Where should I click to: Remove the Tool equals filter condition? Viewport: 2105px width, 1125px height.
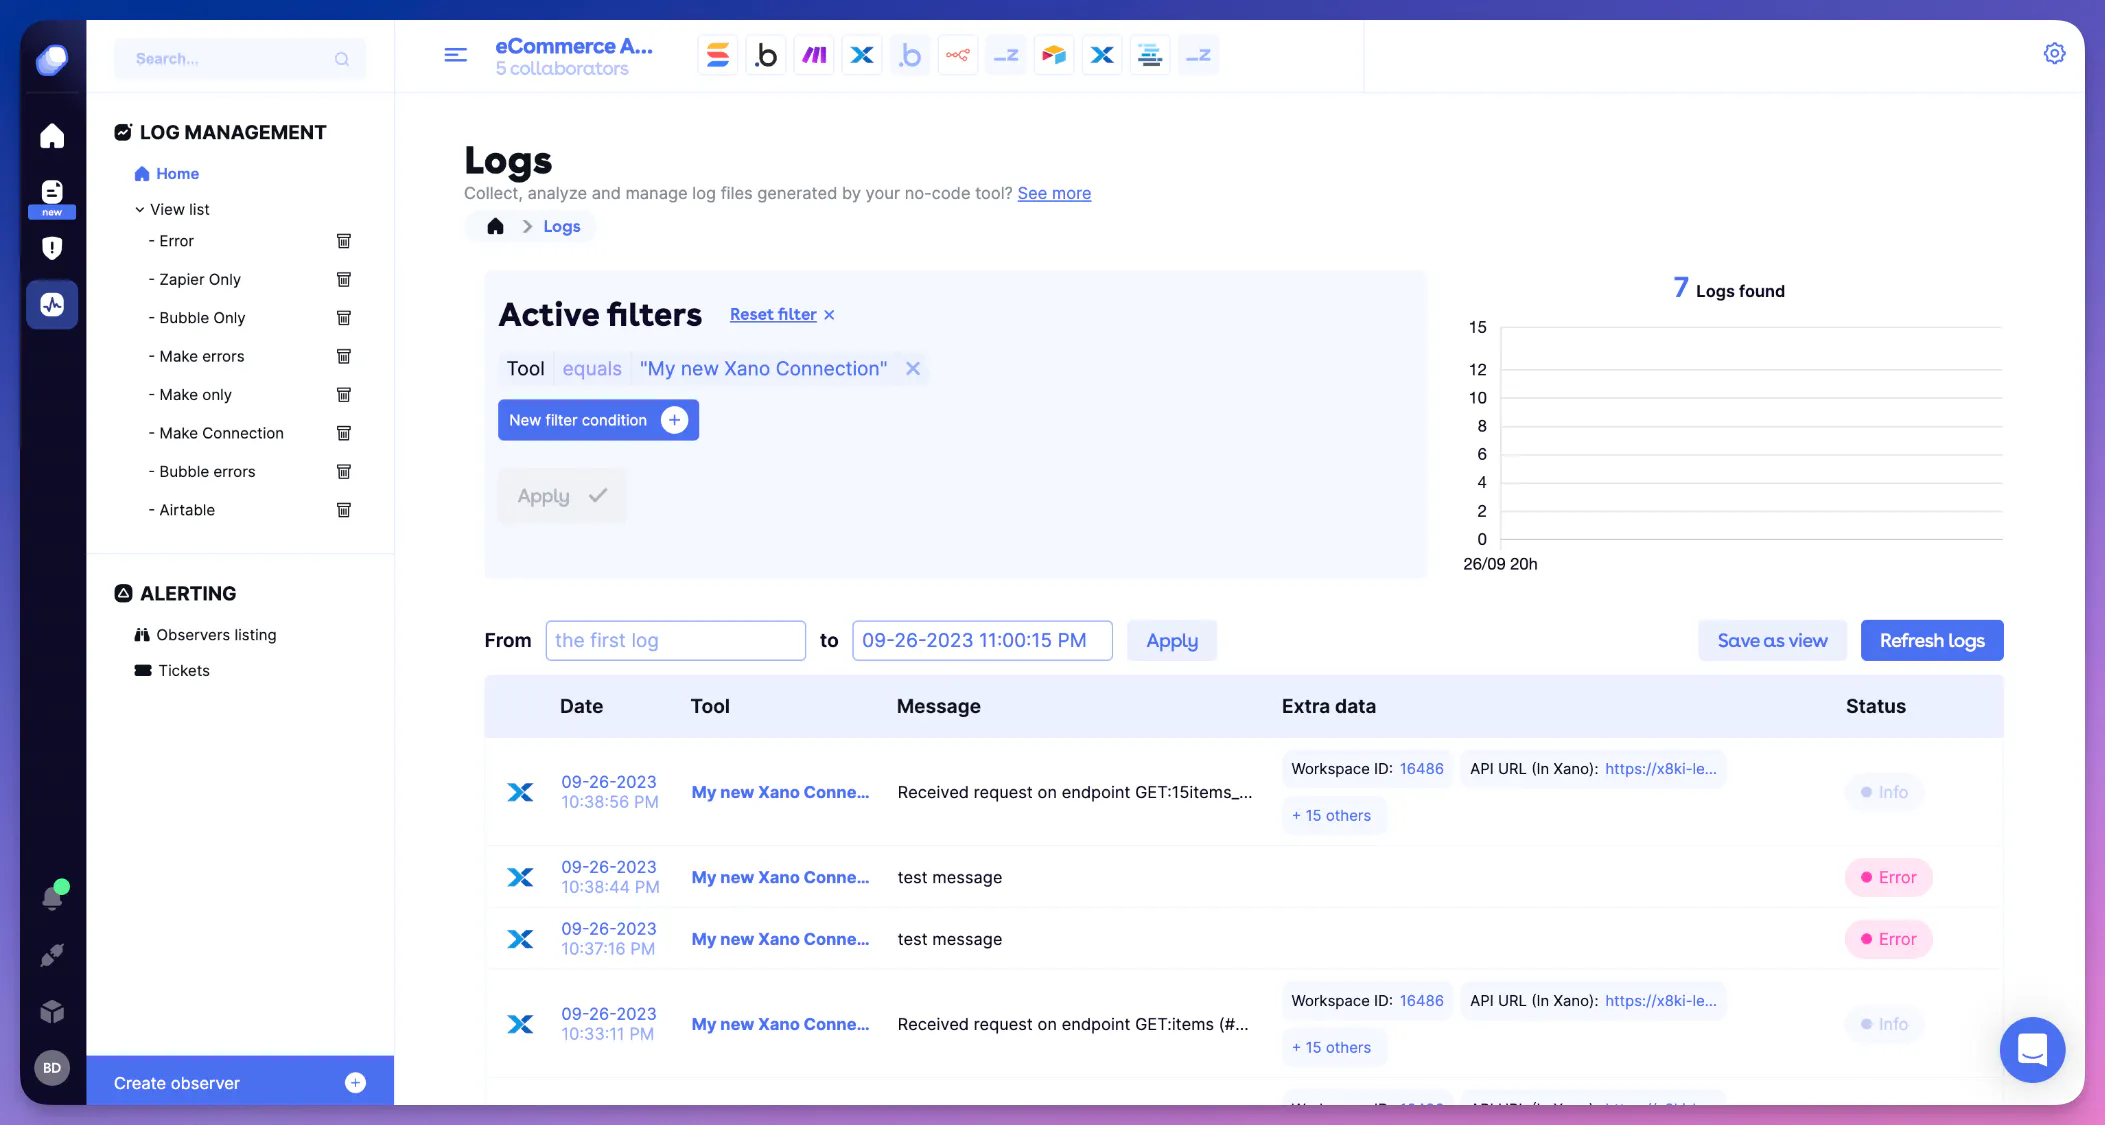912,369
